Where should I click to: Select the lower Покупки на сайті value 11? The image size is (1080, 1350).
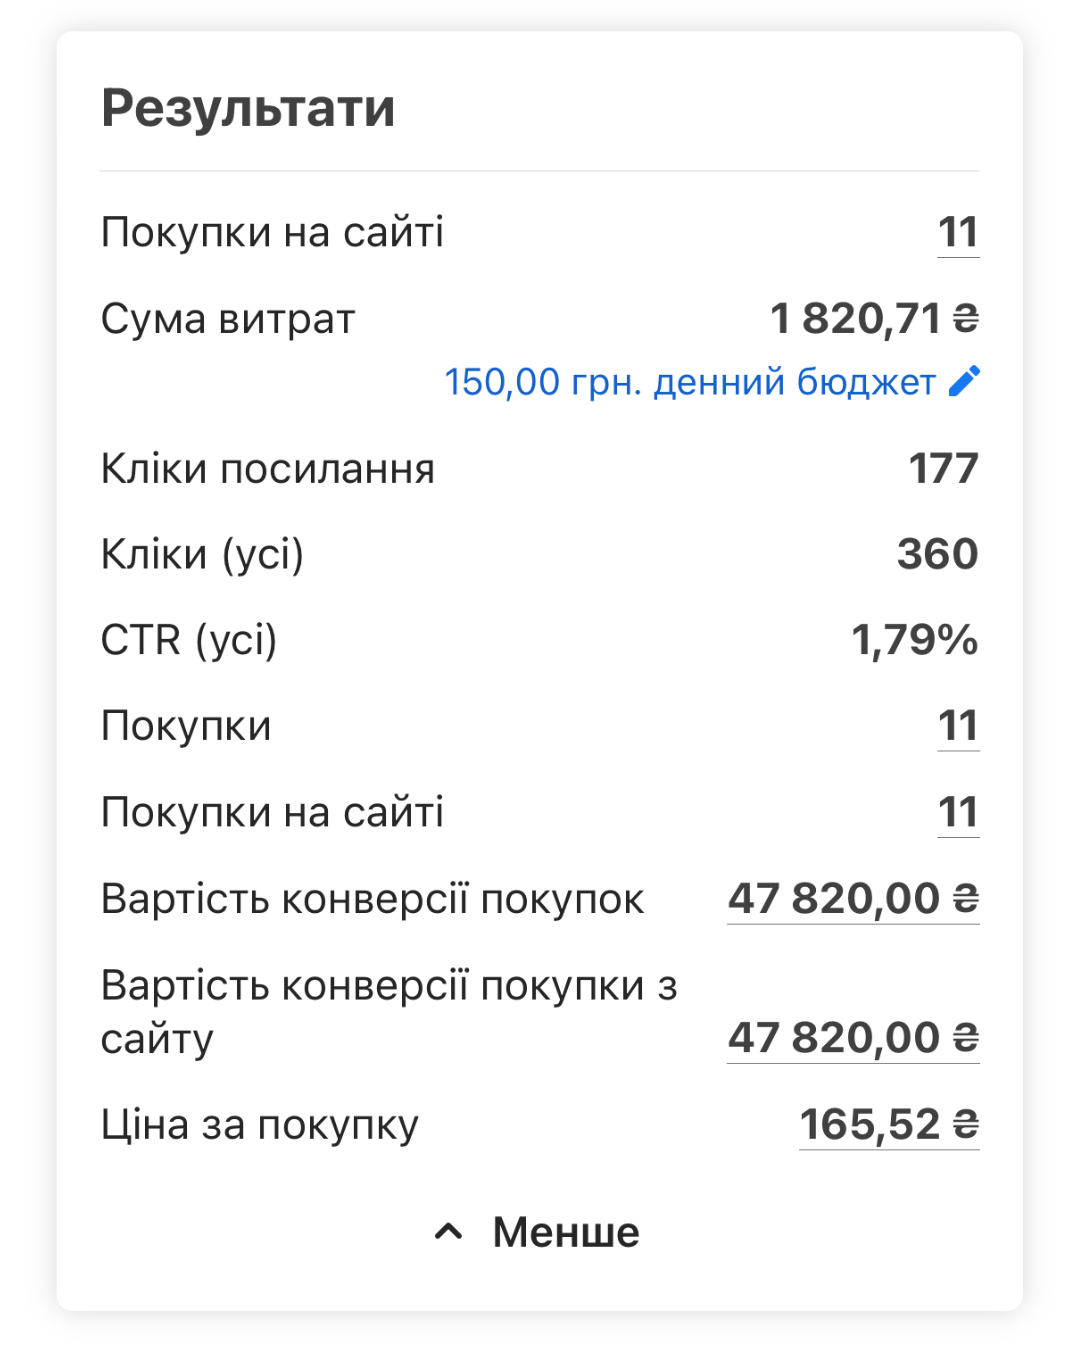(958, 812)
